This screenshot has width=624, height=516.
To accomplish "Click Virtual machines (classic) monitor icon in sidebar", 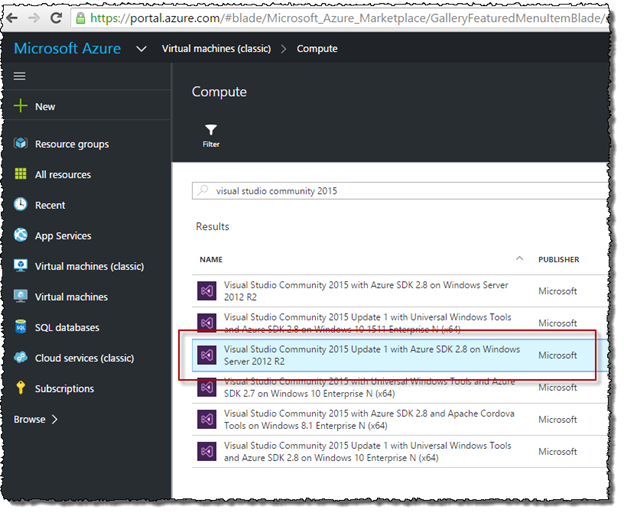I will [21, 266].
